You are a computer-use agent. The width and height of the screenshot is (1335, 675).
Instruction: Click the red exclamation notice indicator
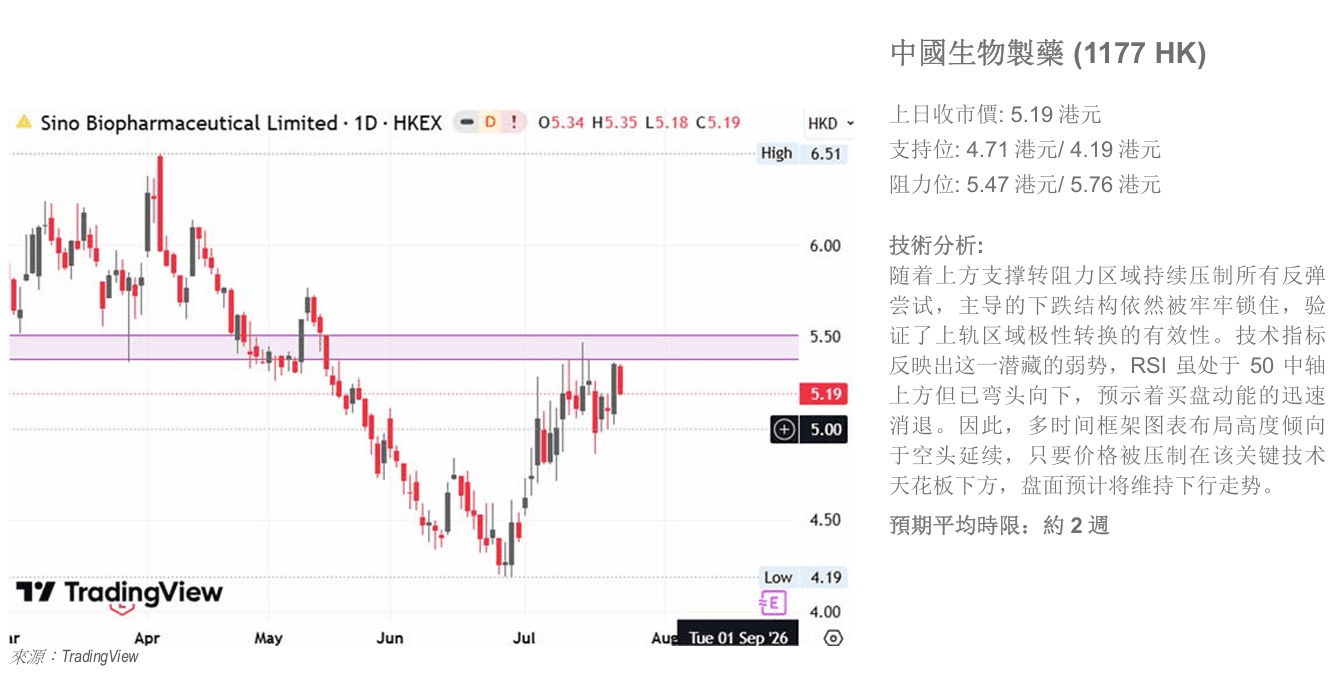[513, 123]
